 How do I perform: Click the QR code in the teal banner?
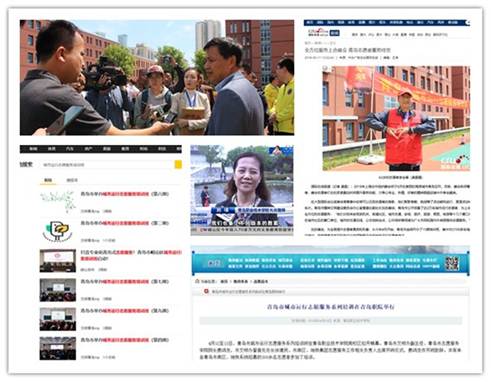point(452,263)
